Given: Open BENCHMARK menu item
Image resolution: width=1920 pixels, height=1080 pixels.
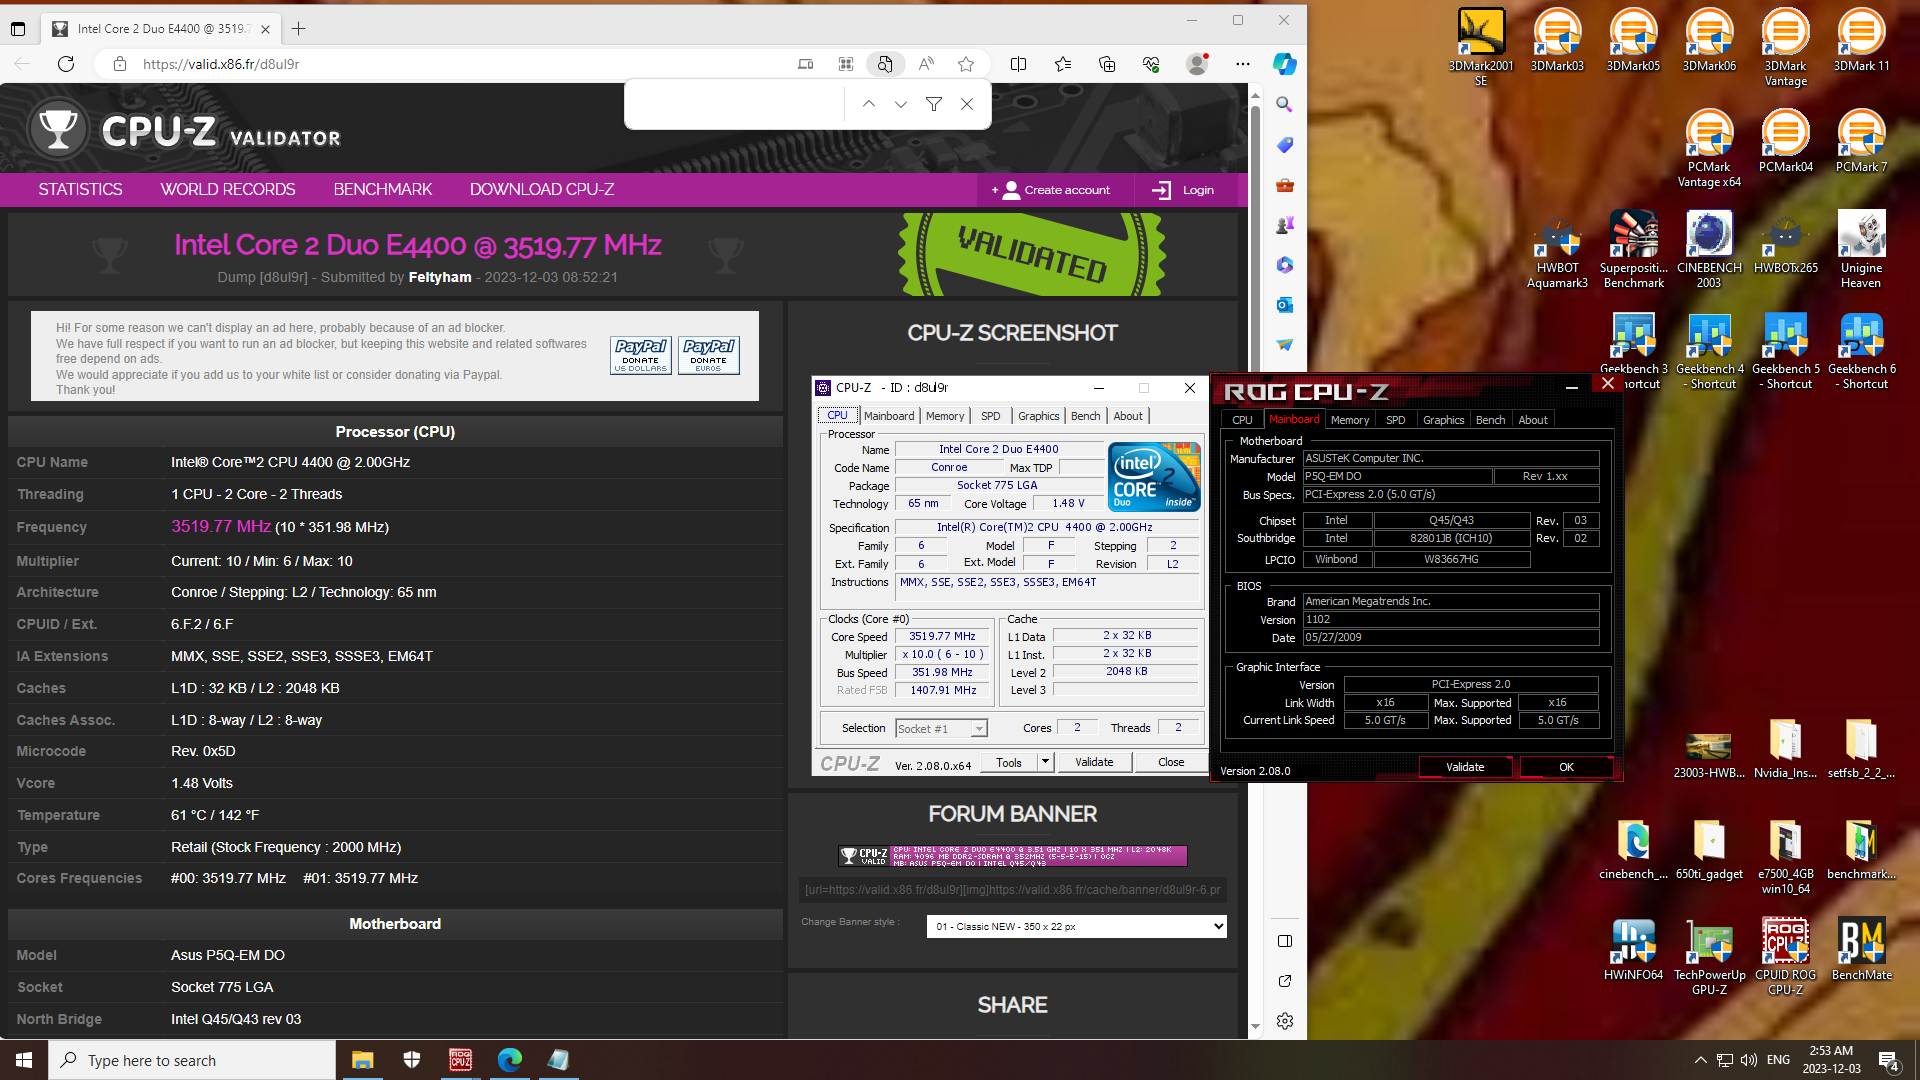Looking at the screenshot, I should (x=382, y=189).
